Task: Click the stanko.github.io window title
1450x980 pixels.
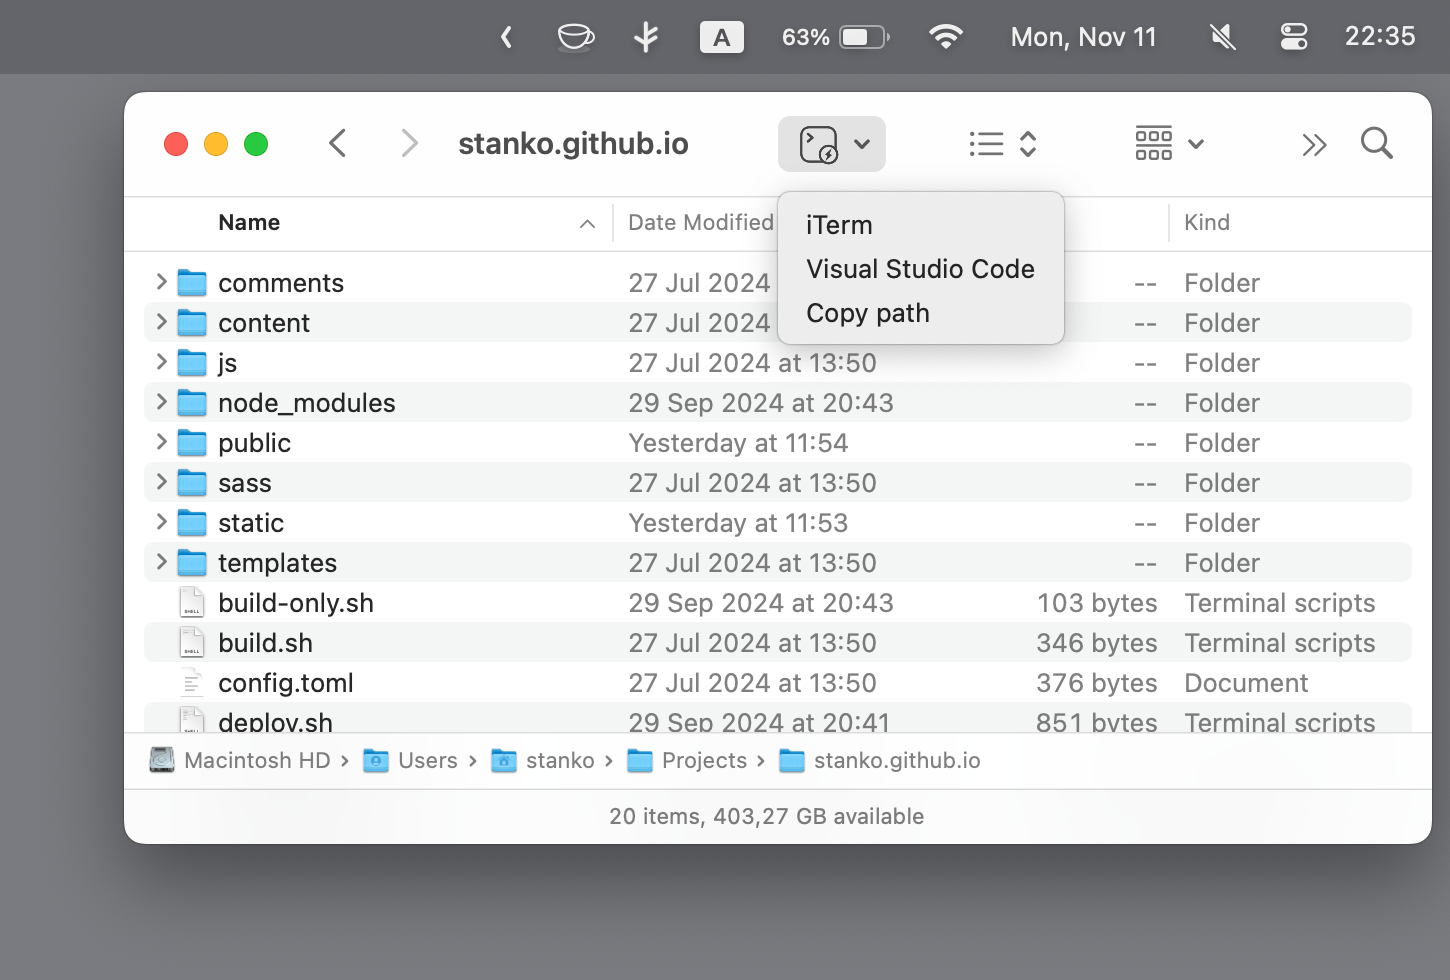Action: [573, 143]
